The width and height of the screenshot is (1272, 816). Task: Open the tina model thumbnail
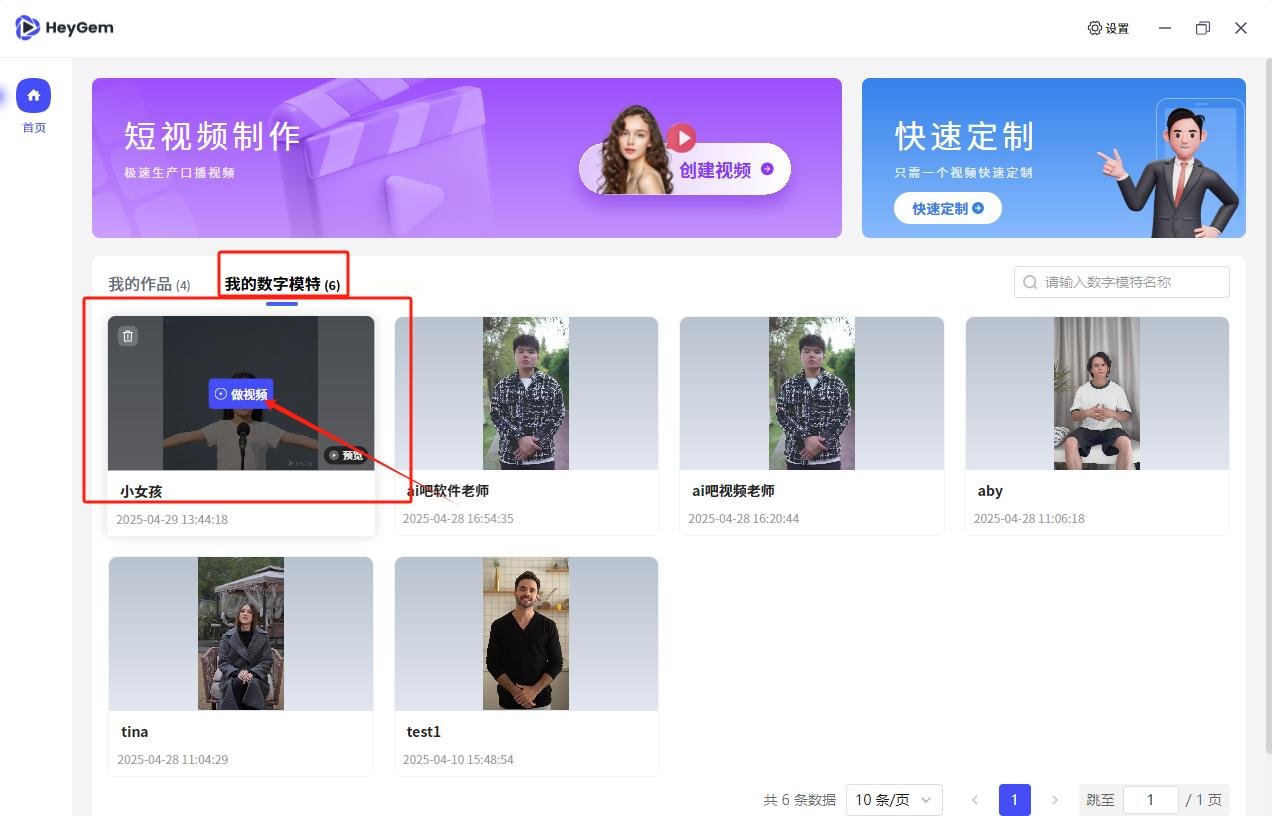coord(240,633)
